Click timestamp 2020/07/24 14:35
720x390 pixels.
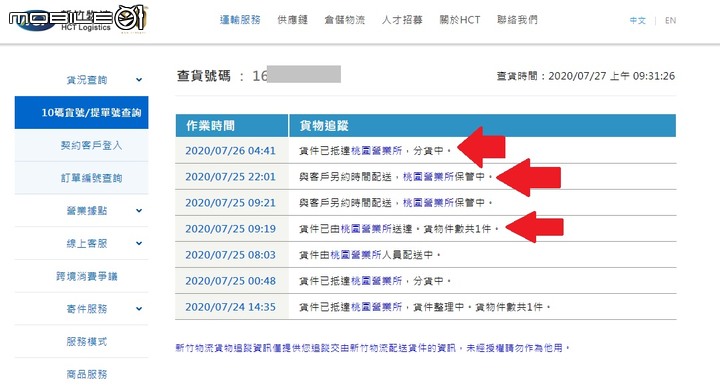(x=231, y=307)
